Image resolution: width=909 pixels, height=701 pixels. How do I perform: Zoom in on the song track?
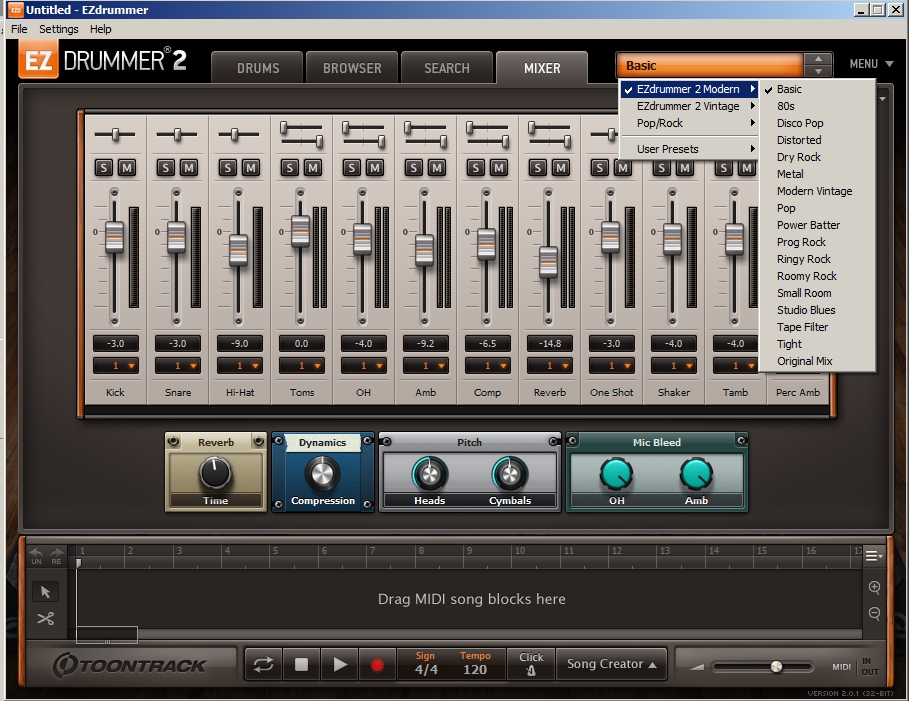tap(874, 587)
